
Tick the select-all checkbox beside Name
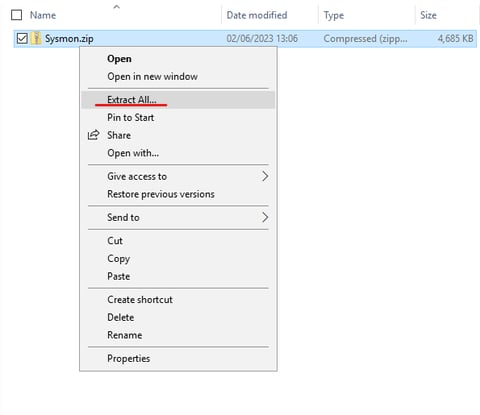click(x=17, y=15)
